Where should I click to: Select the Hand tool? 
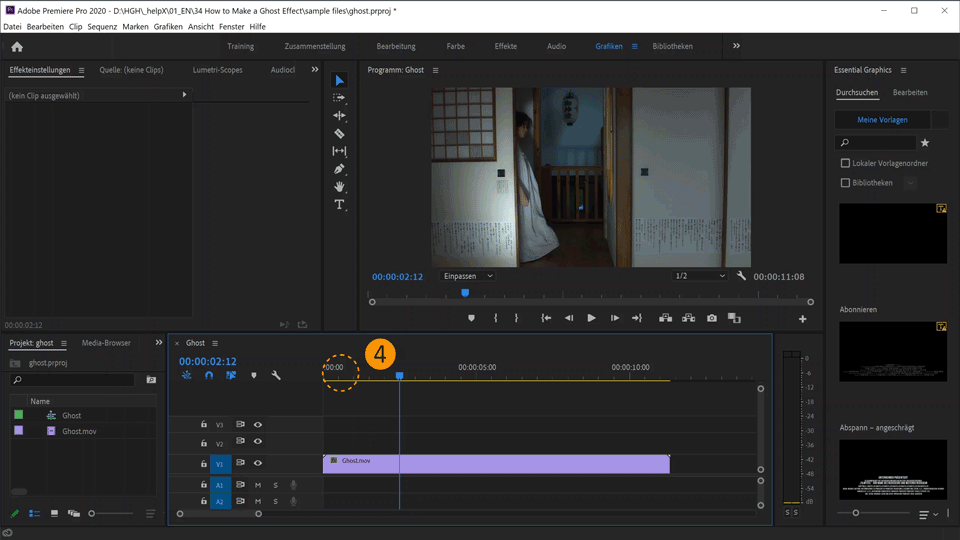coord(339,187)
